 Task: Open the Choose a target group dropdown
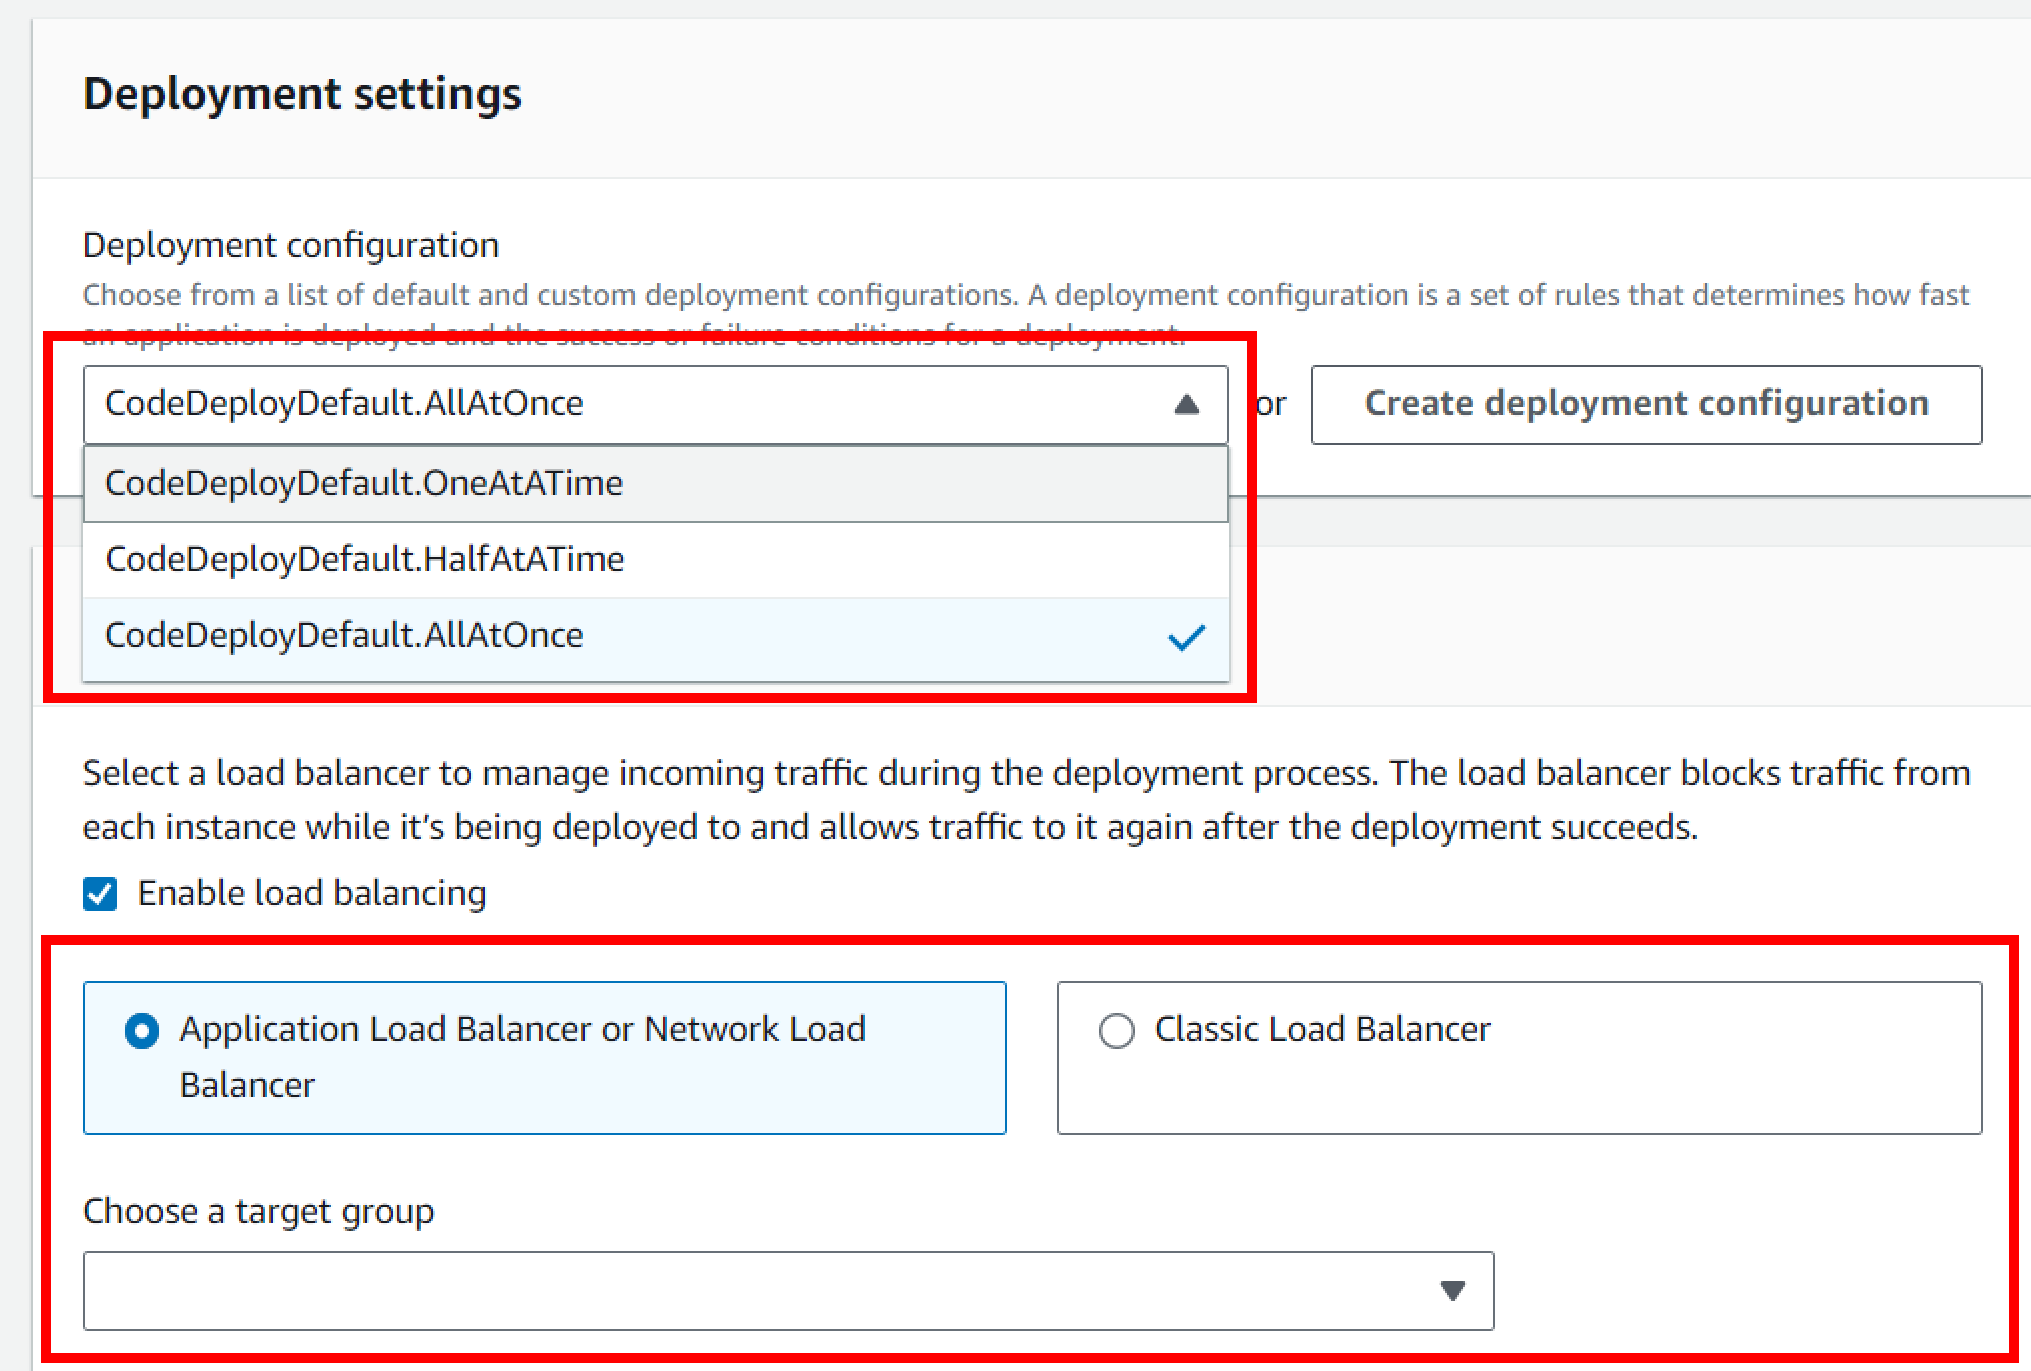[788, 1291]
